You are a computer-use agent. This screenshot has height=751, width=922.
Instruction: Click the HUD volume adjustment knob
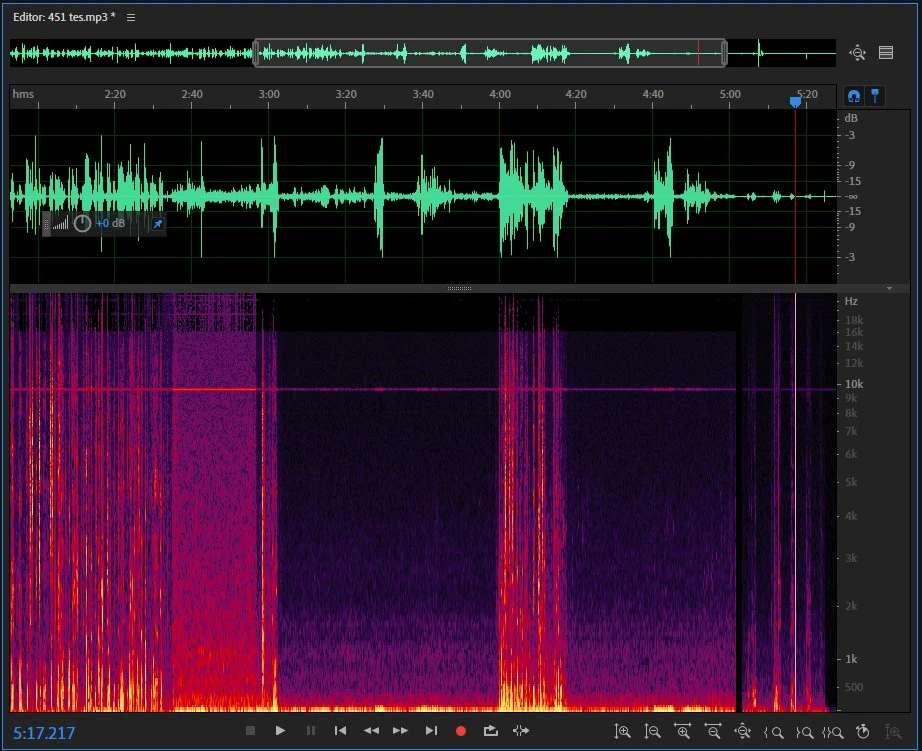coord(83,223)
